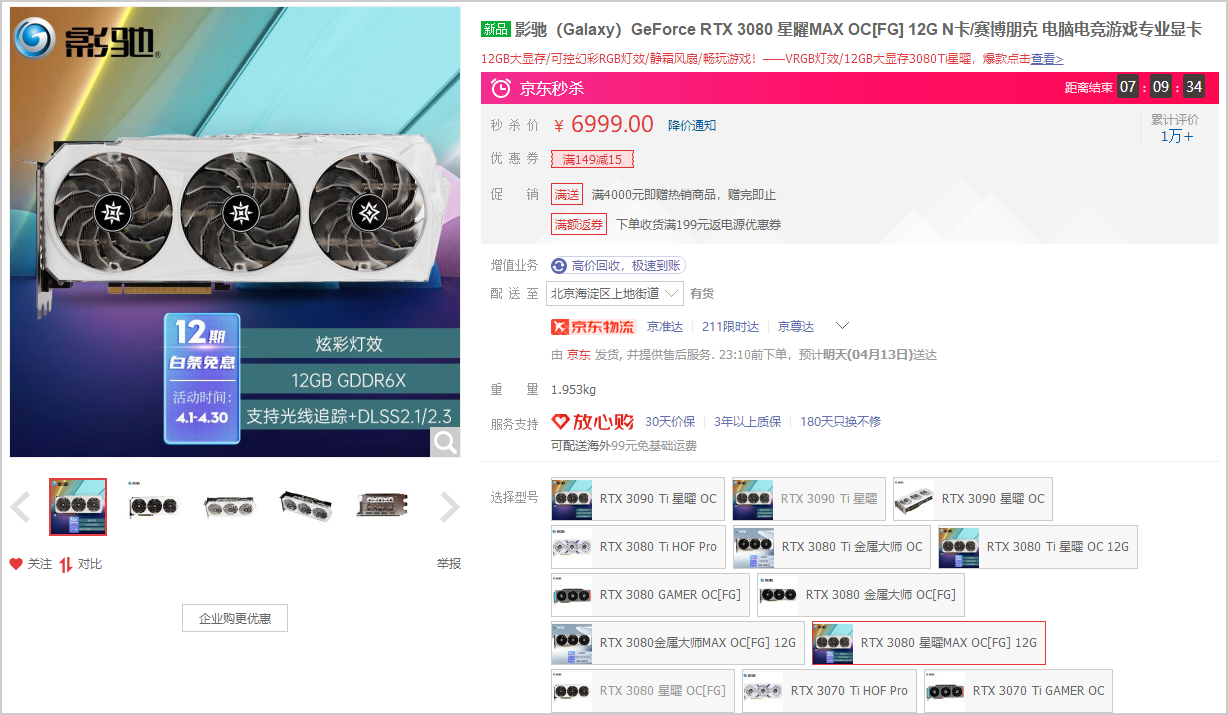
Task: Open the delivery address dropdown 北京海淀区上地街道
Action: 615,294
